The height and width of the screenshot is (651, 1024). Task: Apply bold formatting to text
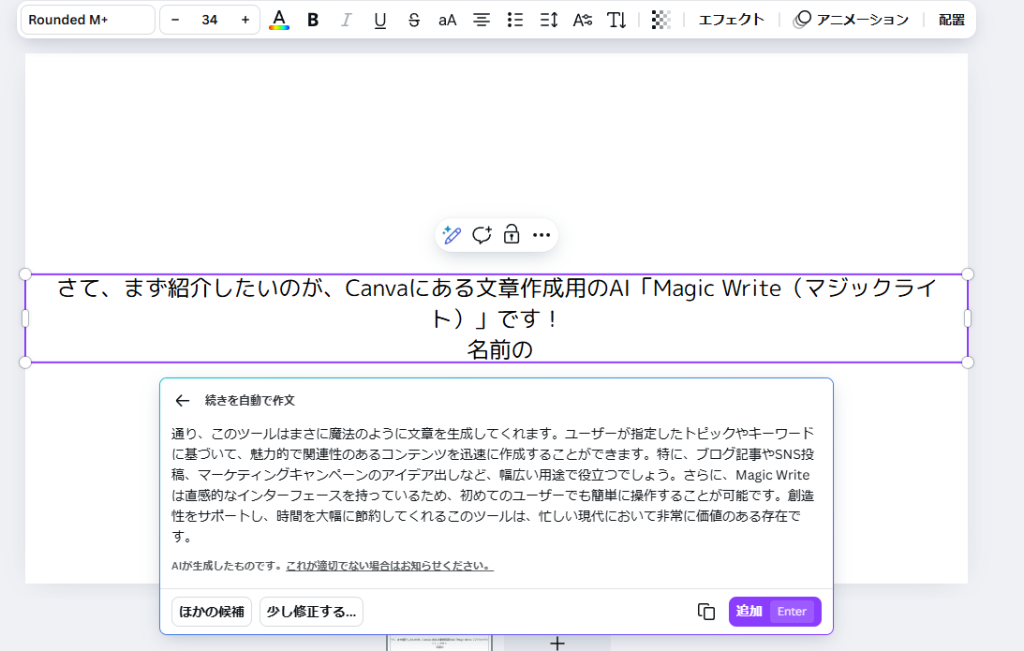click(x=313, y=20)
